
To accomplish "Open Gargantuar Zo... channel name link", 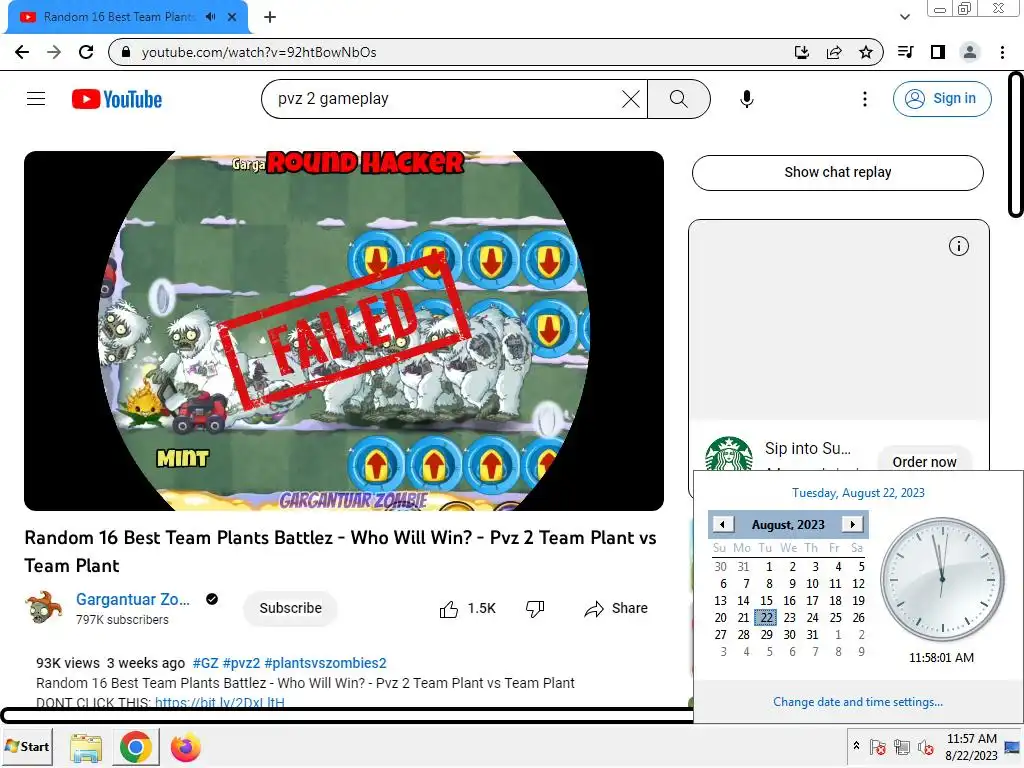I will (x=133, y=600).
